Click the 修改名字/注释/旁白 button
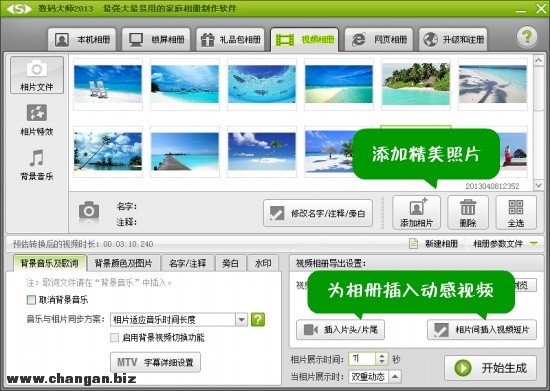 coord(318,213)
